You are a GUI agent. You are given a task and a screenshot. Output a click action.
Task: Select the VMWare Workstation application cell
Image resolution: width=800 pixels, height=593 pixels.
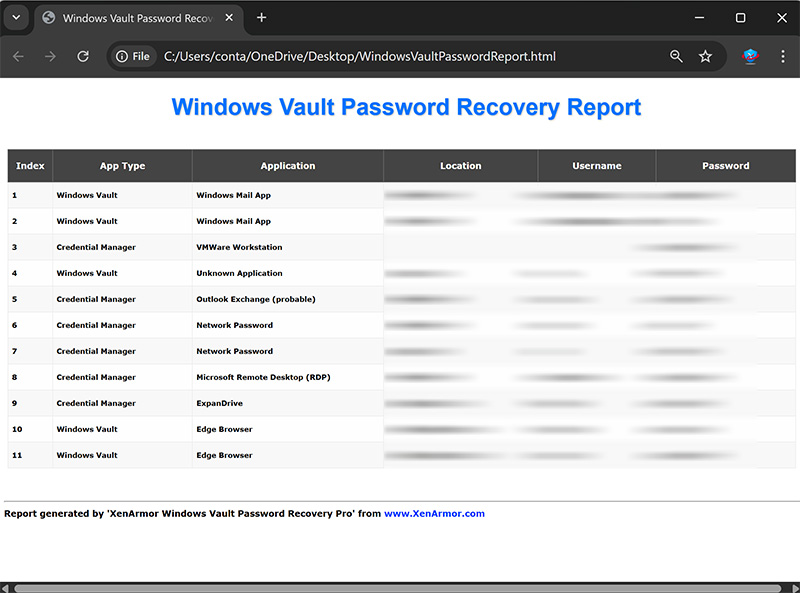click(240, 247)
